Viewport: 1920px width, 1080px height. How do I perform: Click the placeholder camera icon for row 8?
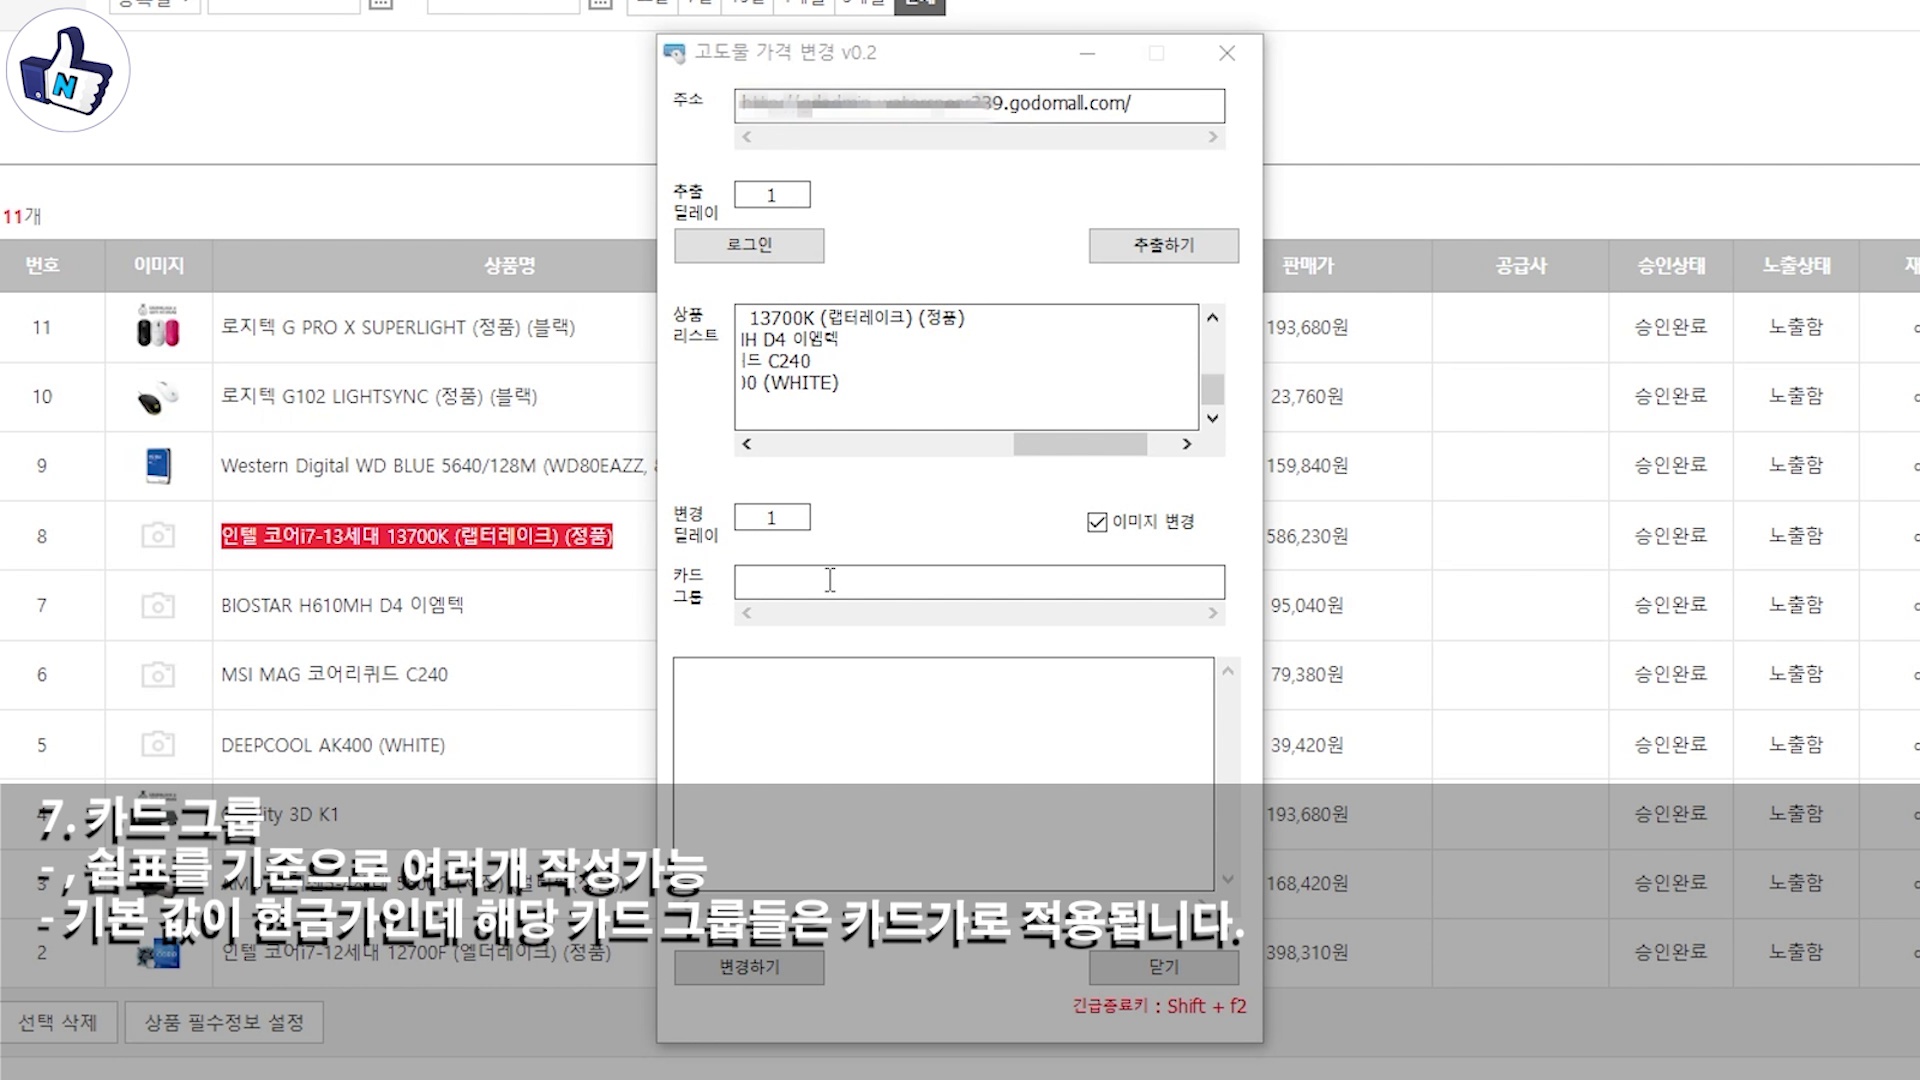click(x=158, y=536)
